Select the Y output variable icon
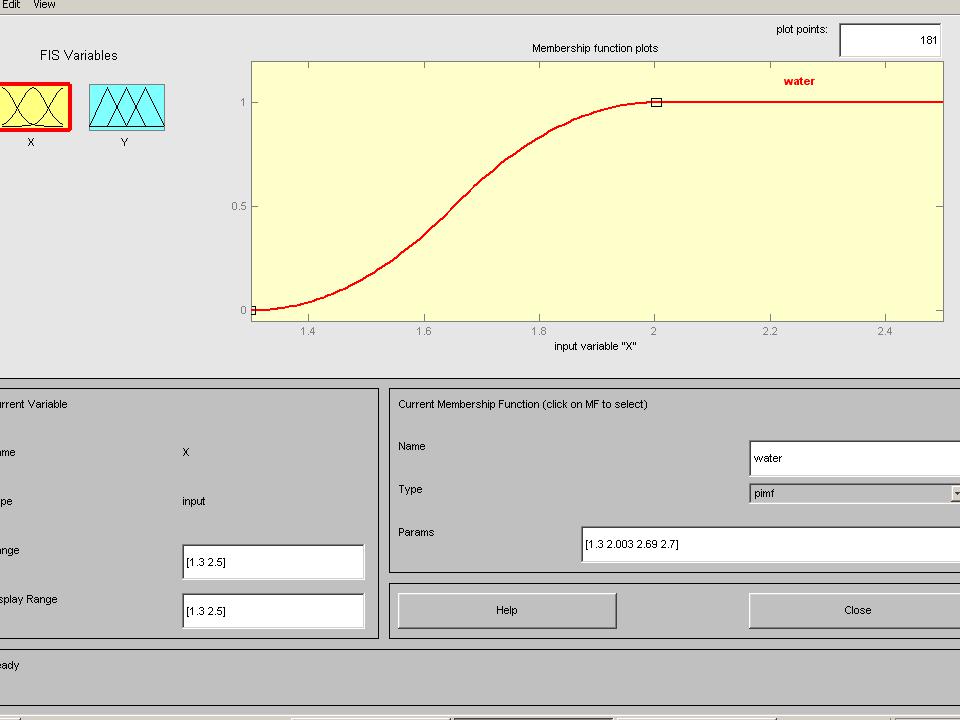The image size is (960, 720). (127, 107)
